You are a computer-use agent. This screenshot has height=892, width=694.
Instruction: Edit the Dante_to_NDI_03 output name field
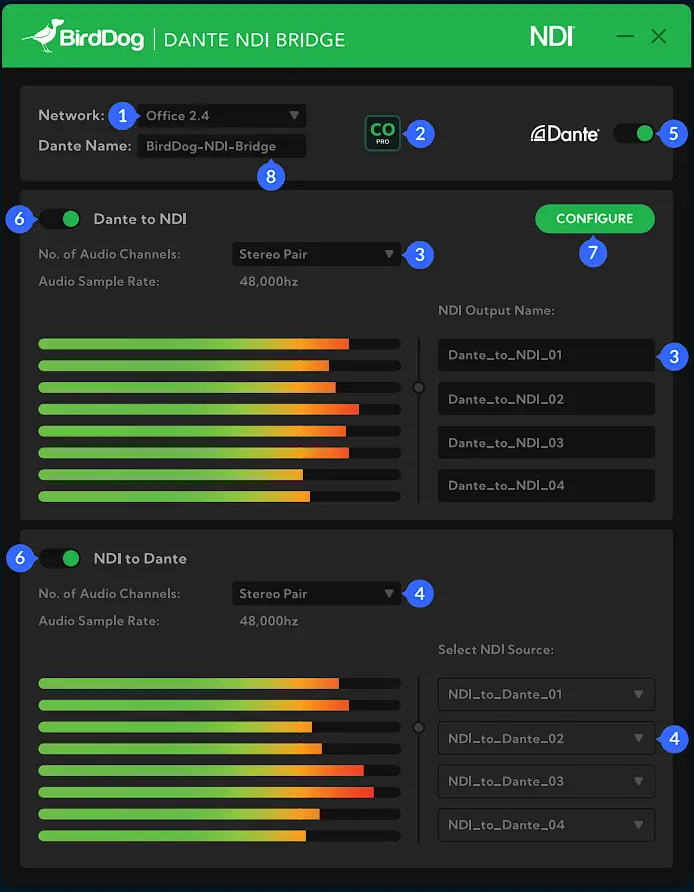[546, 442]
